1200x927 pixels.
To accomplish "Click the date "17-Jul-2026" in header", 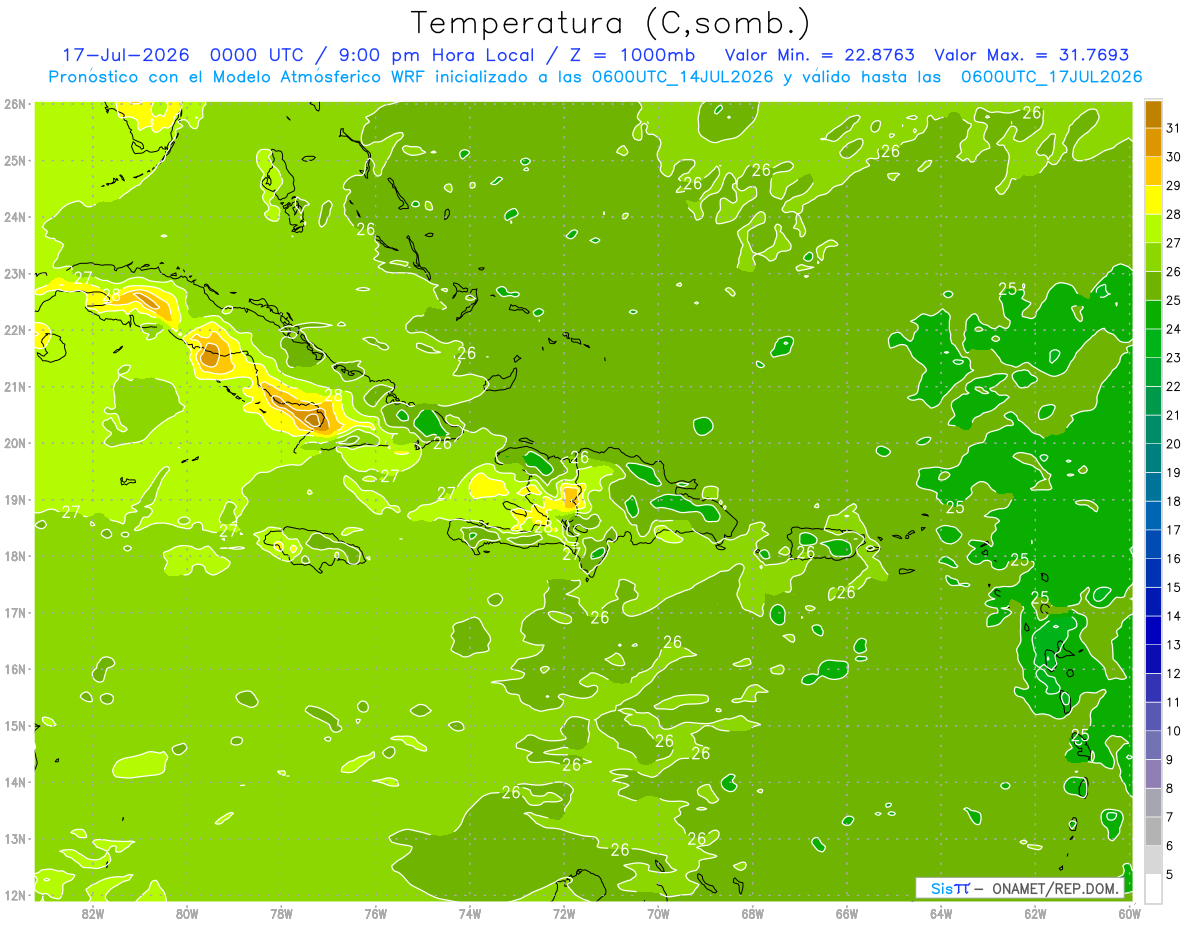I will (x=126, y=55).
